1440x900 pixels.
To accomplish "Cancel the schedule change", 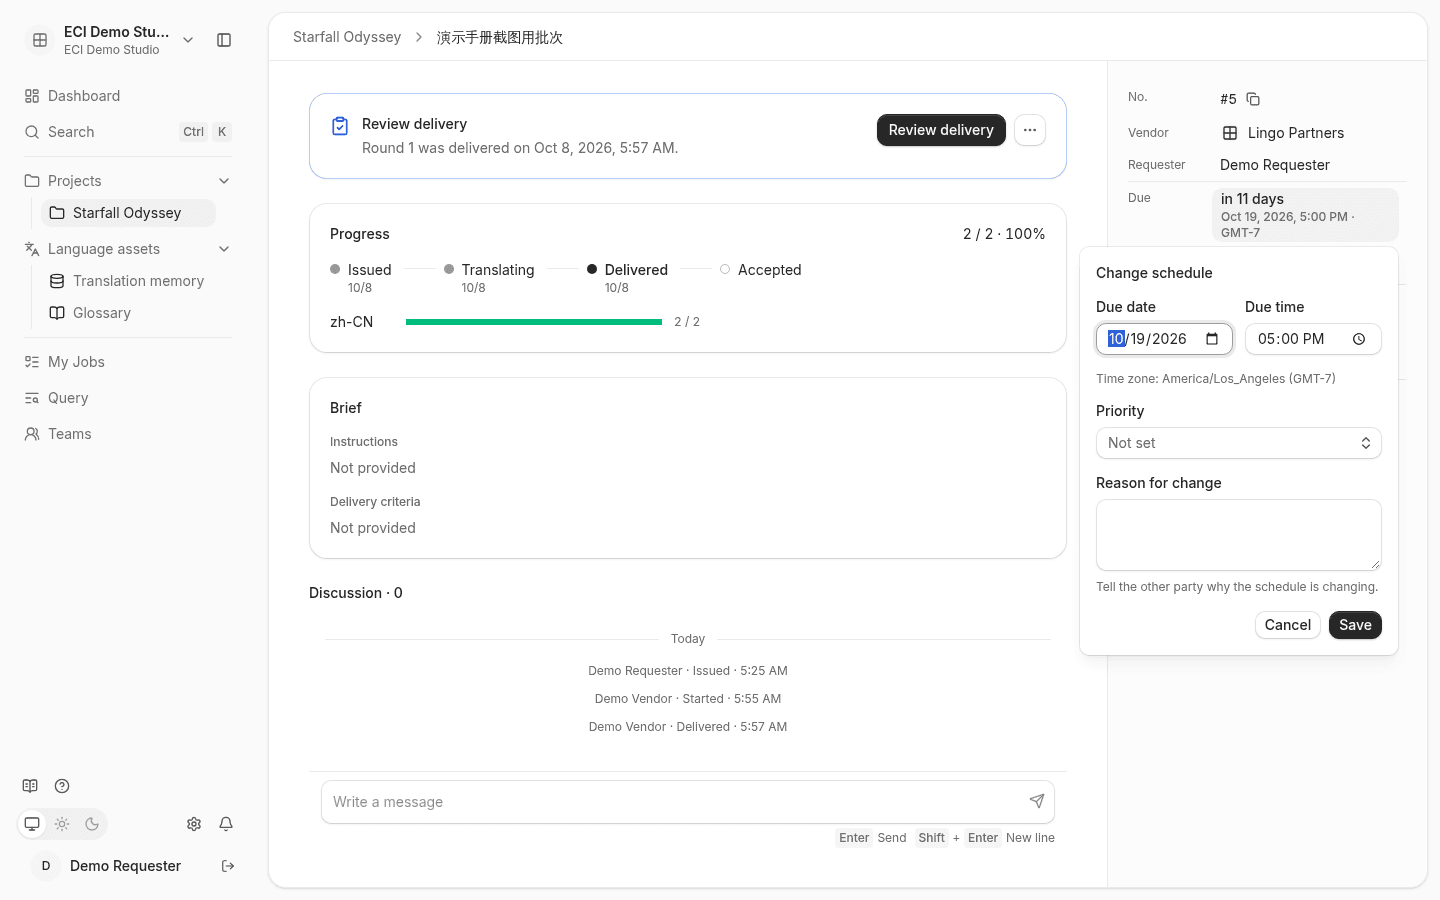I will (1288, 625).
